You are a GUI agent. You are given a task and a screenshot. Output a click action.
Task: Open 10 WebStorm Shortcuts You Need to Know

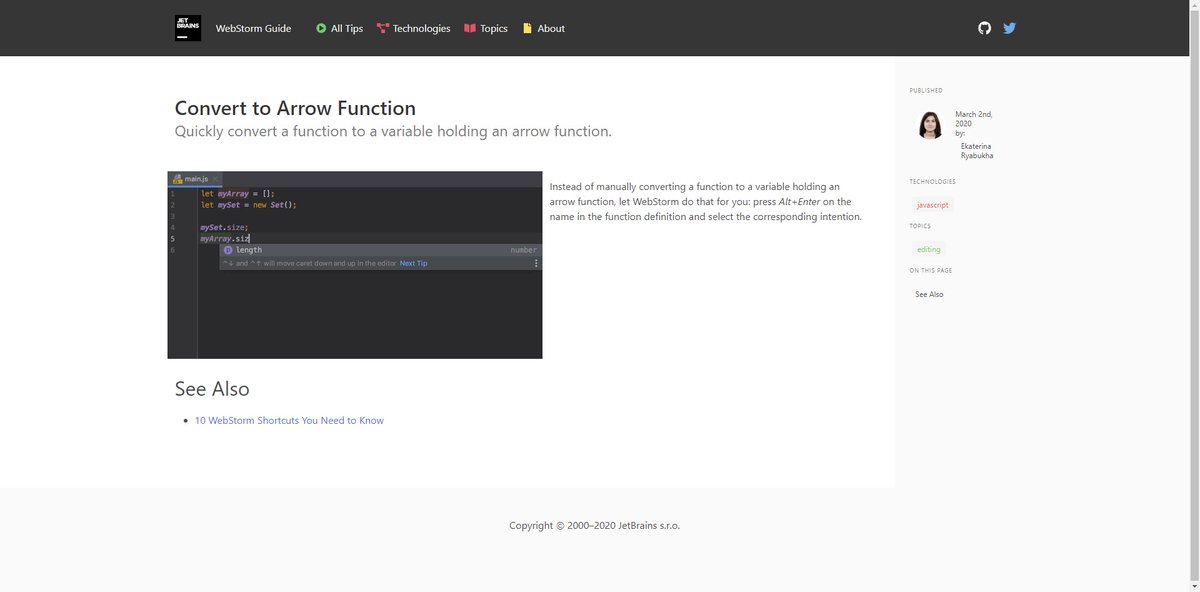[x=289, y=421]
